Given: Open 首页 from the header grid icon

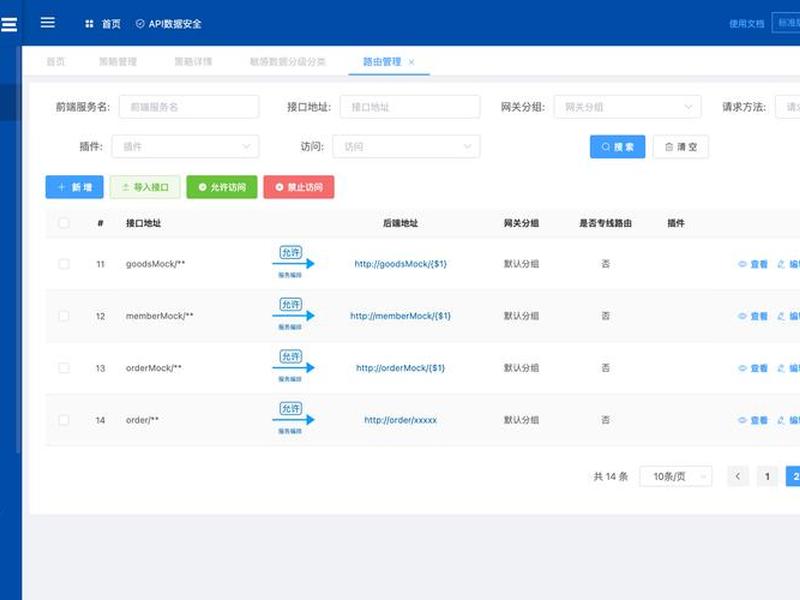Looking at the screenshot, I should [x=103, y=24].
